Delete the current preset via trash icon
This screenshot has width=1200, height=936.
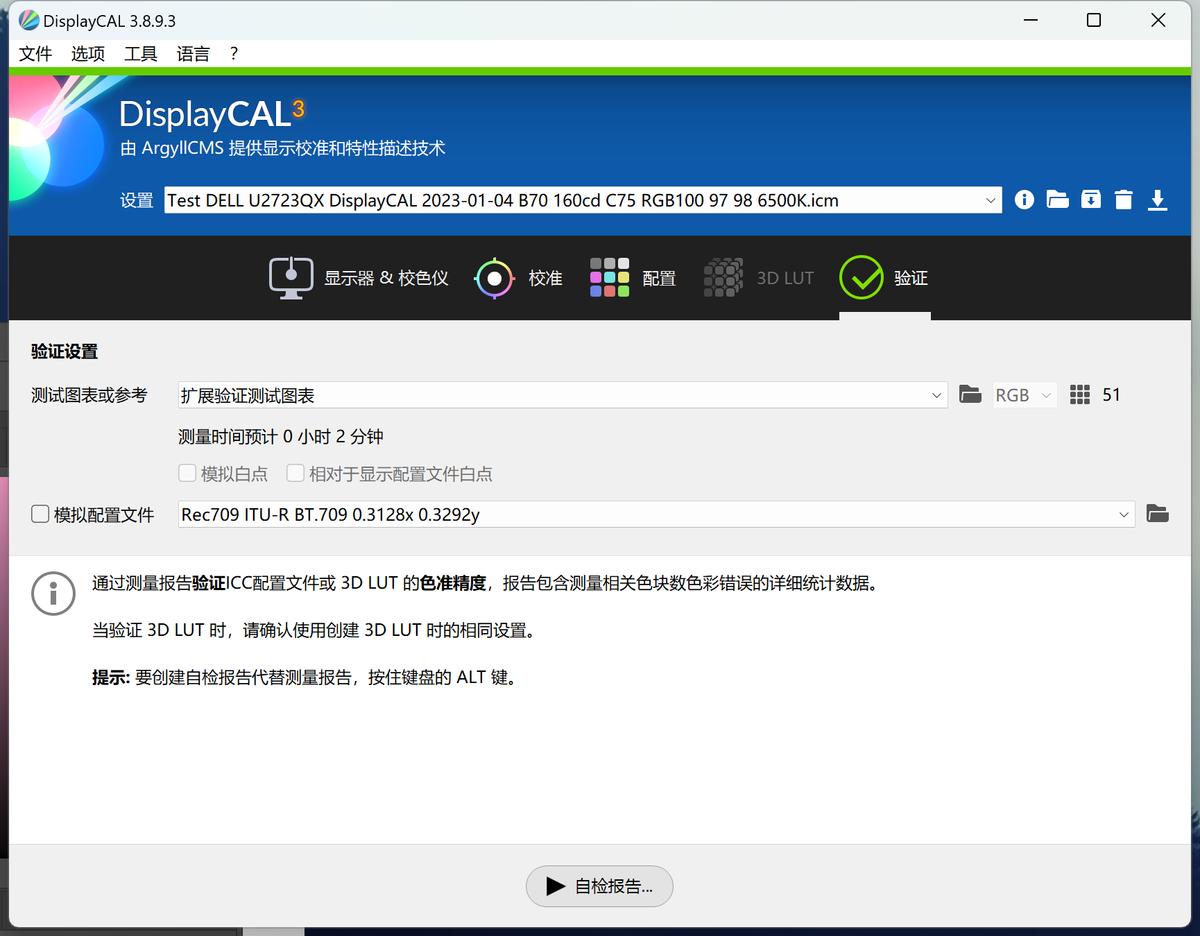pos(1124,200)
